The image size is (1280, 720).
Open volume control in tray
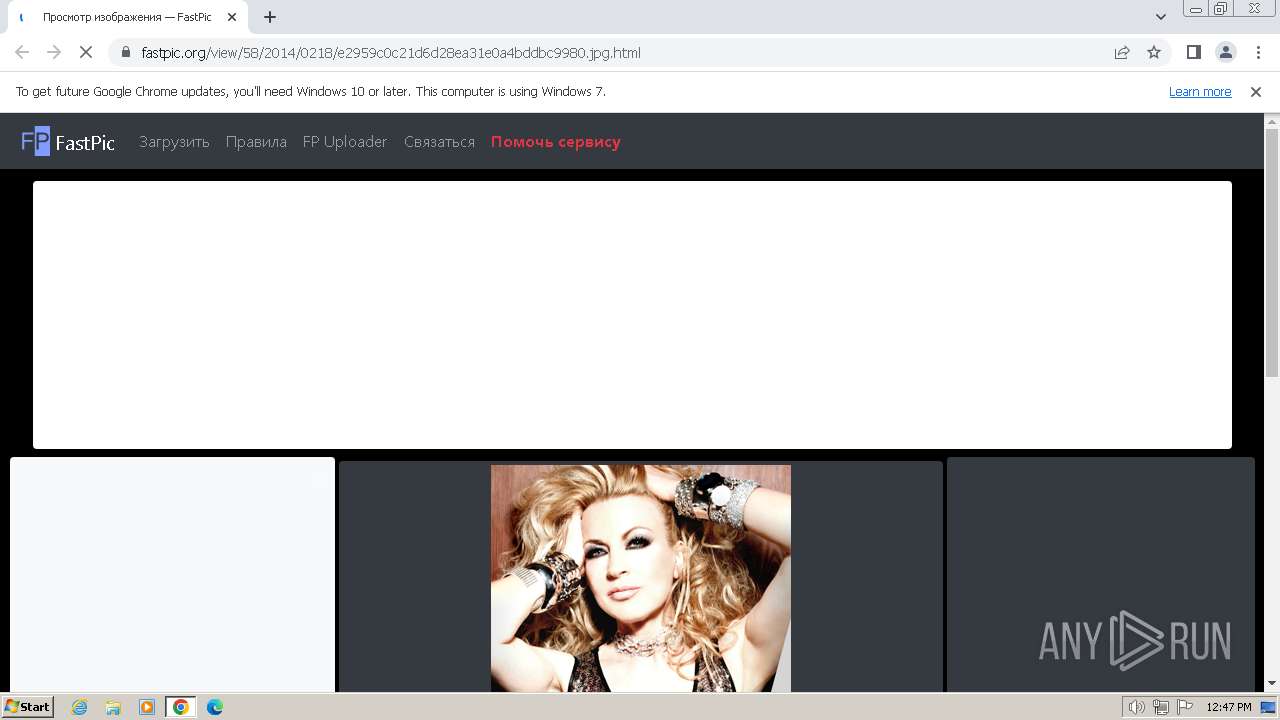pyautogui.click(x=1137, y=707)
